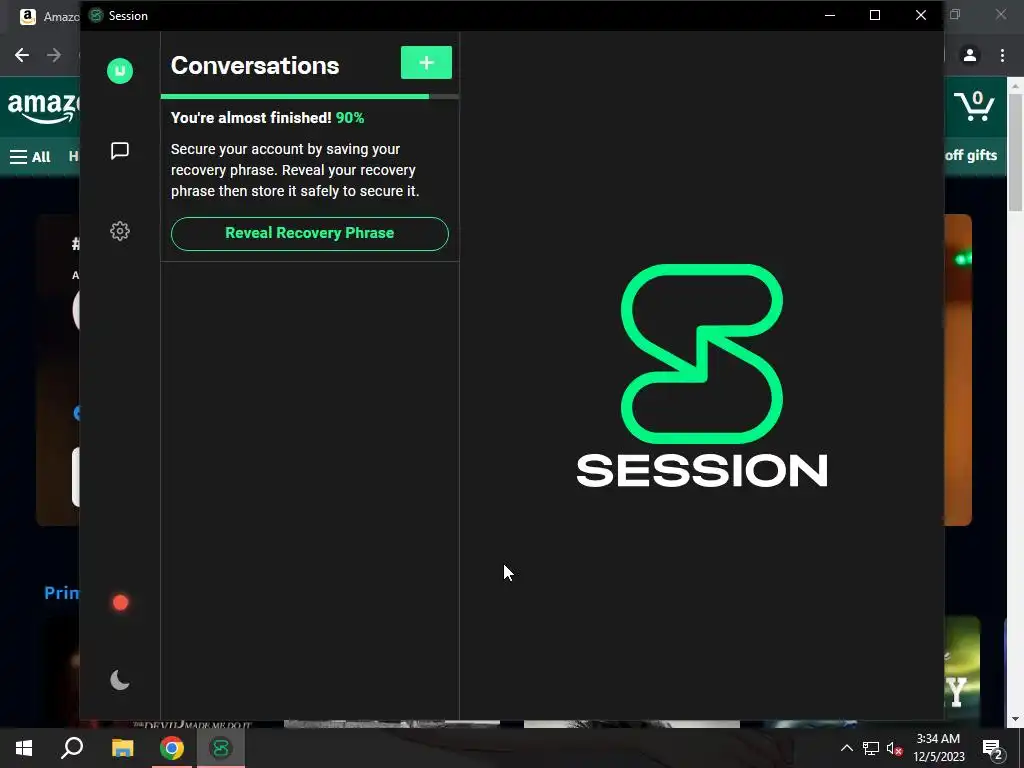Image resolution: width=1024 pixels, height=768 pixels.
Task: Close the Session window
Action: 921,15
